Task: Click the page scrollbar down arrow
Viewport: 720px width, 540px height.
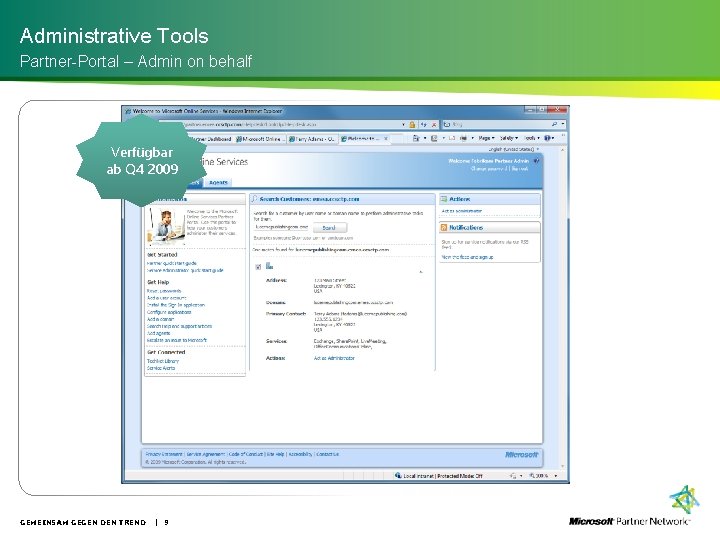Action: point(563,466)
